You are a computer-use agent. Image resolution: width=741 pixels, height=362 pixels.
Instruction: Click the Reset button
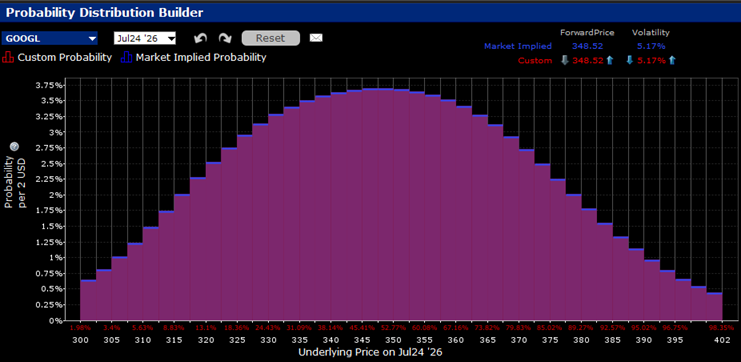click(x=271, y=38)
